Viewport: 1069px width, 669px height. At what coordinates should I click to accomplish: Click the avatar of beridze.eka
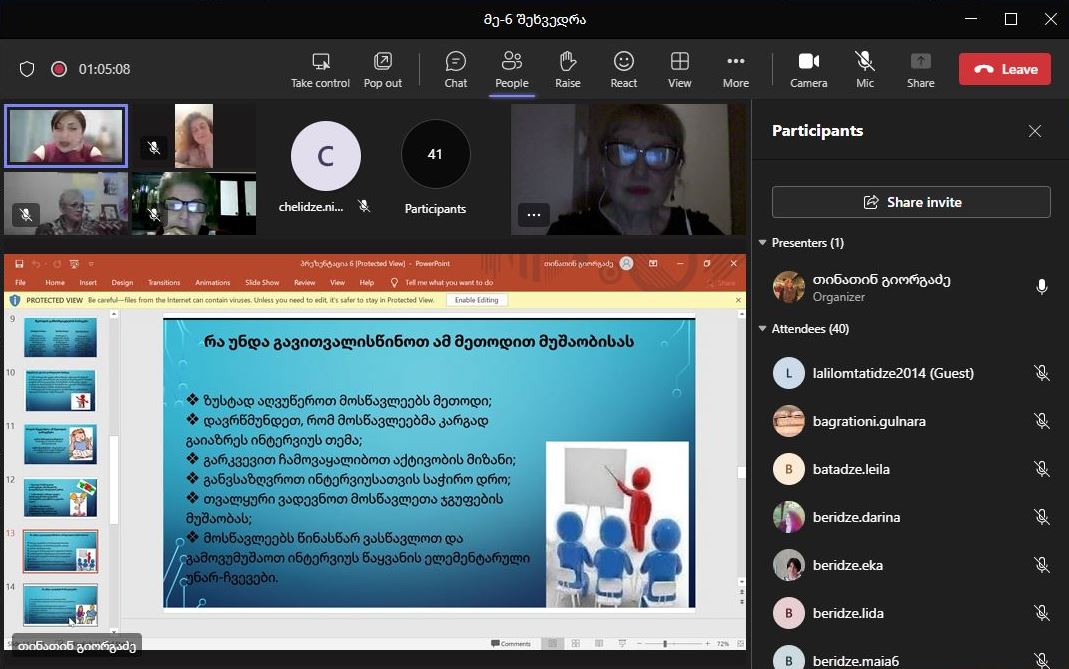[x=789, y=565]
